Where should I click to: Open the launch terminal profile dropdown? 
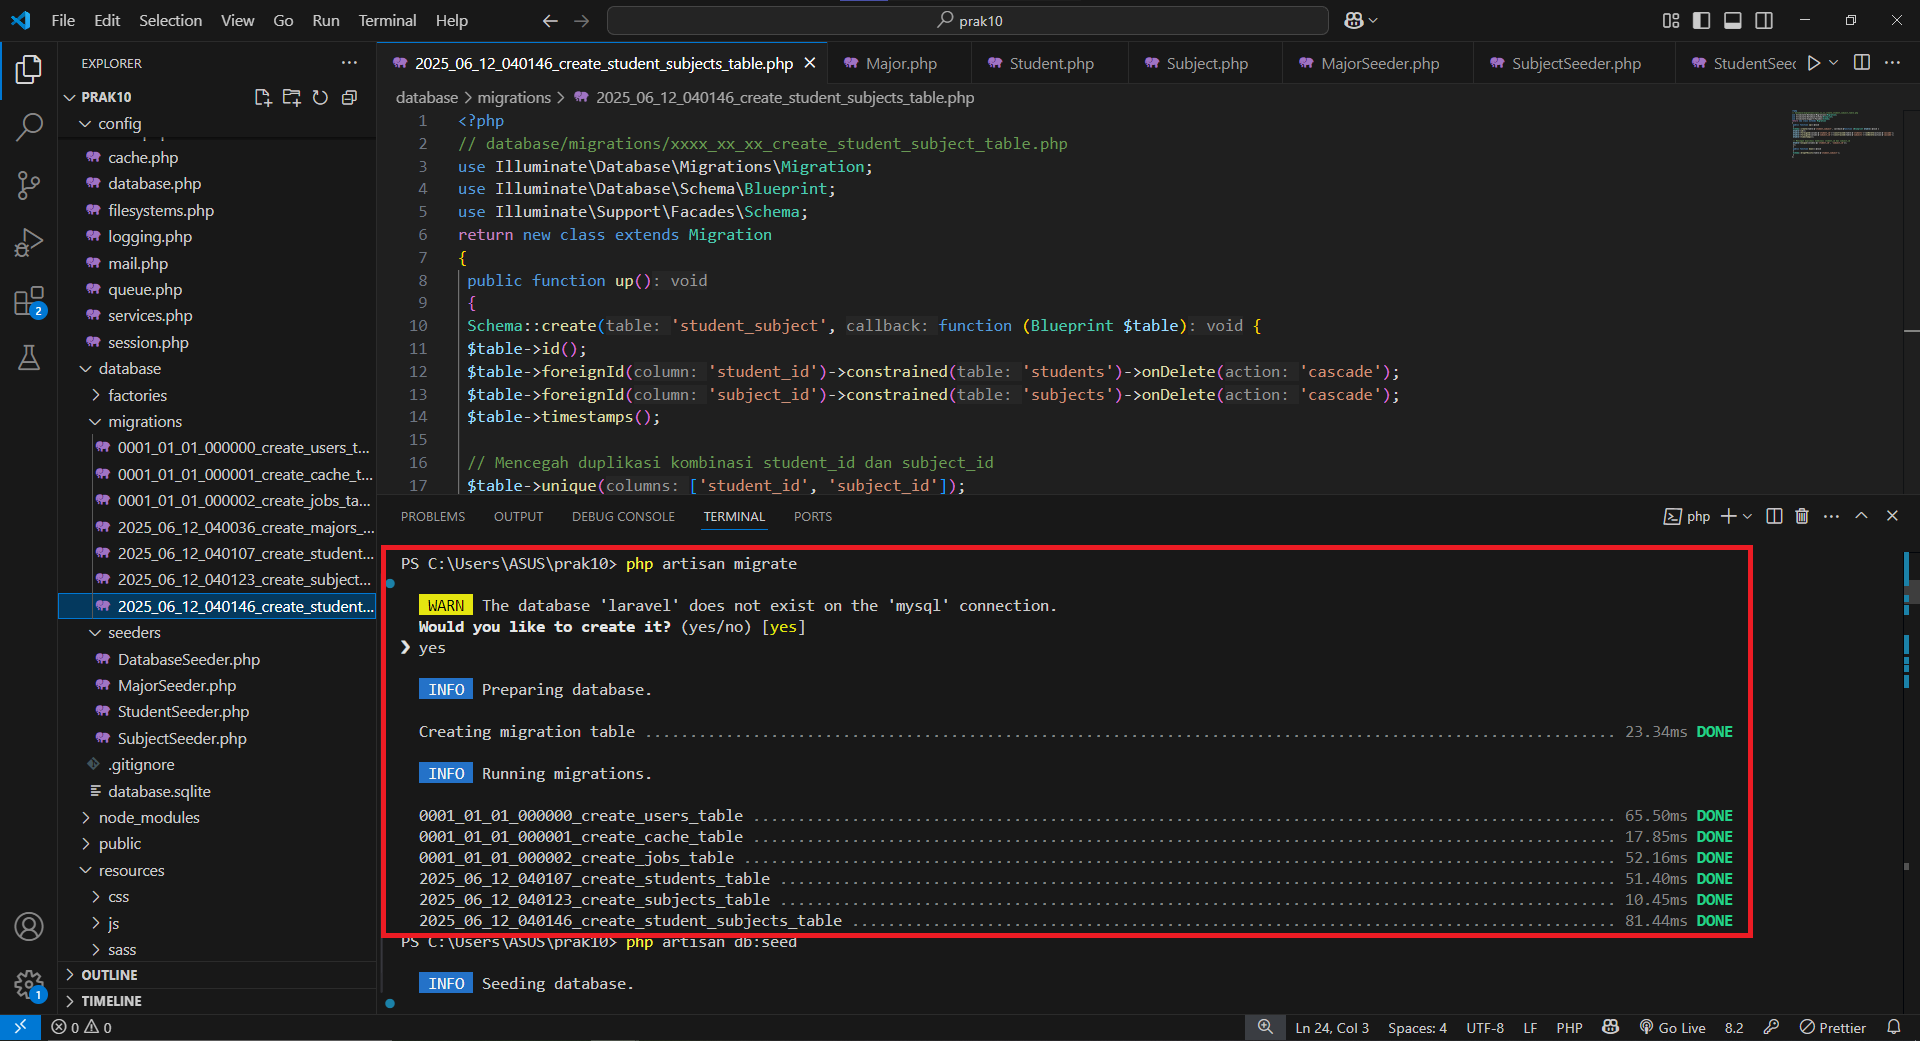1746,516
